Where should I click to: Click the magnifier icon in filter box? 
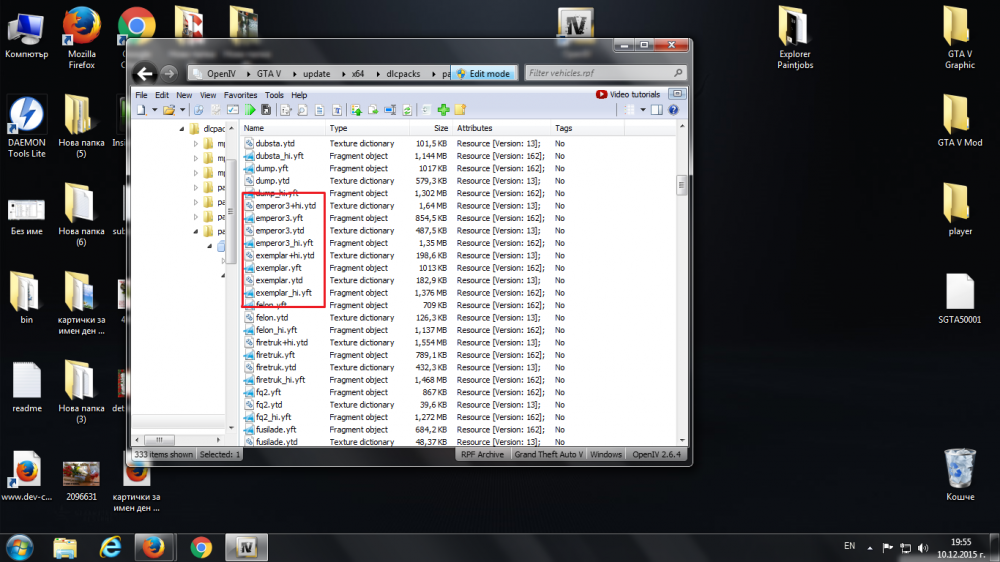pos(678,73)
